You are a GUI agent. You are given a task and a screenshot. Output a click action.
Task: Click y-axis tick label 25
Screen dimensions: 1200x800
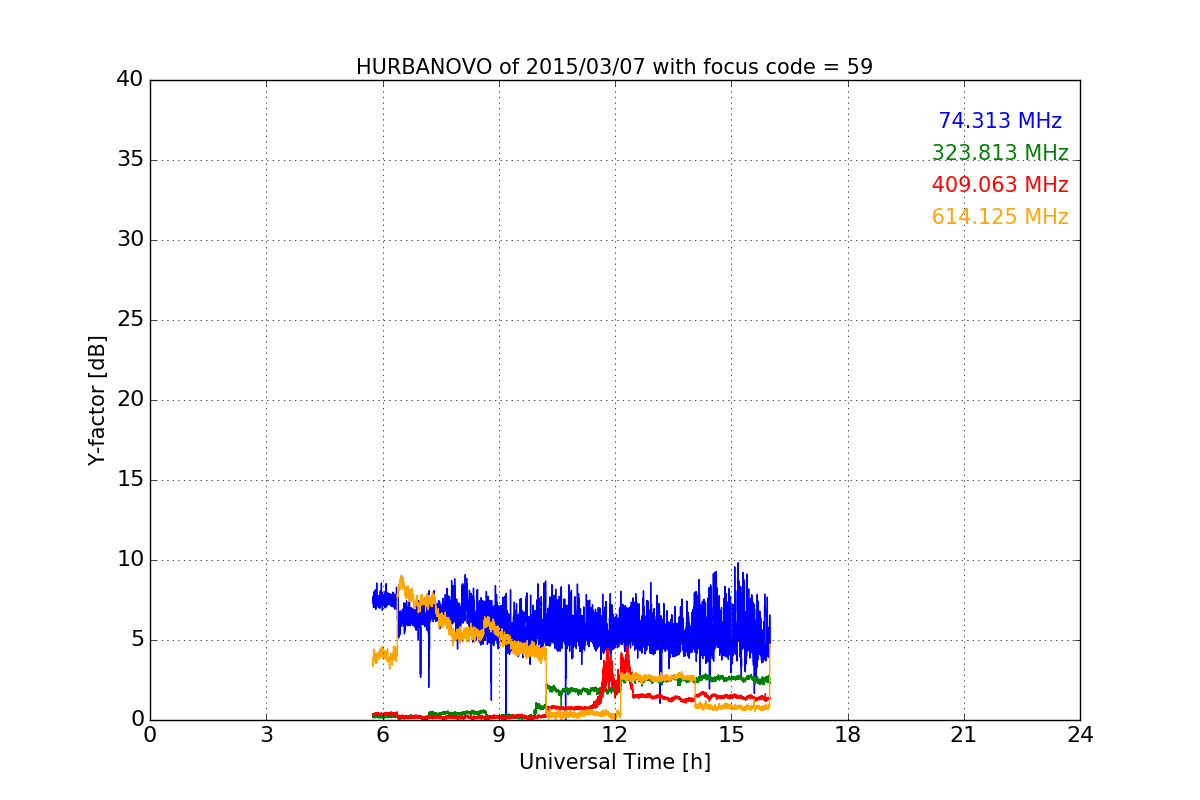130,320
